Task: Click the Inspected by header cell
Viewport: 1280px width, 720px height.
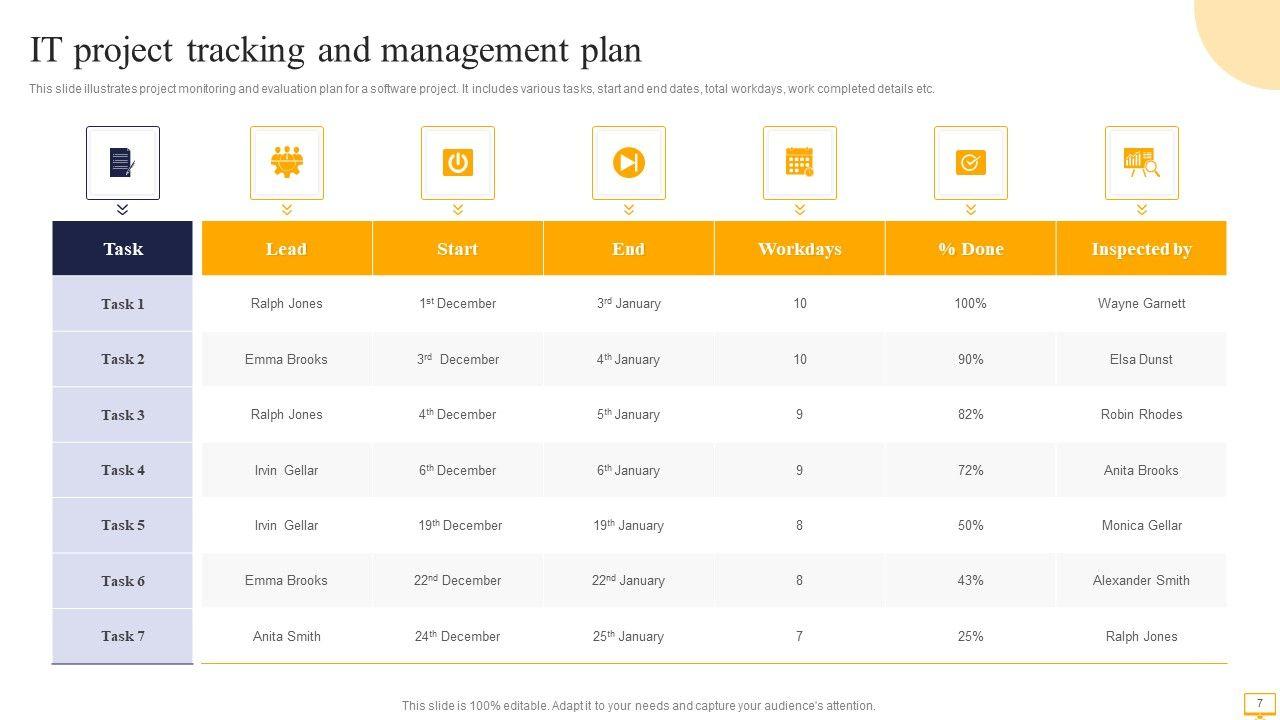Action: click(x=1142, y=249)
